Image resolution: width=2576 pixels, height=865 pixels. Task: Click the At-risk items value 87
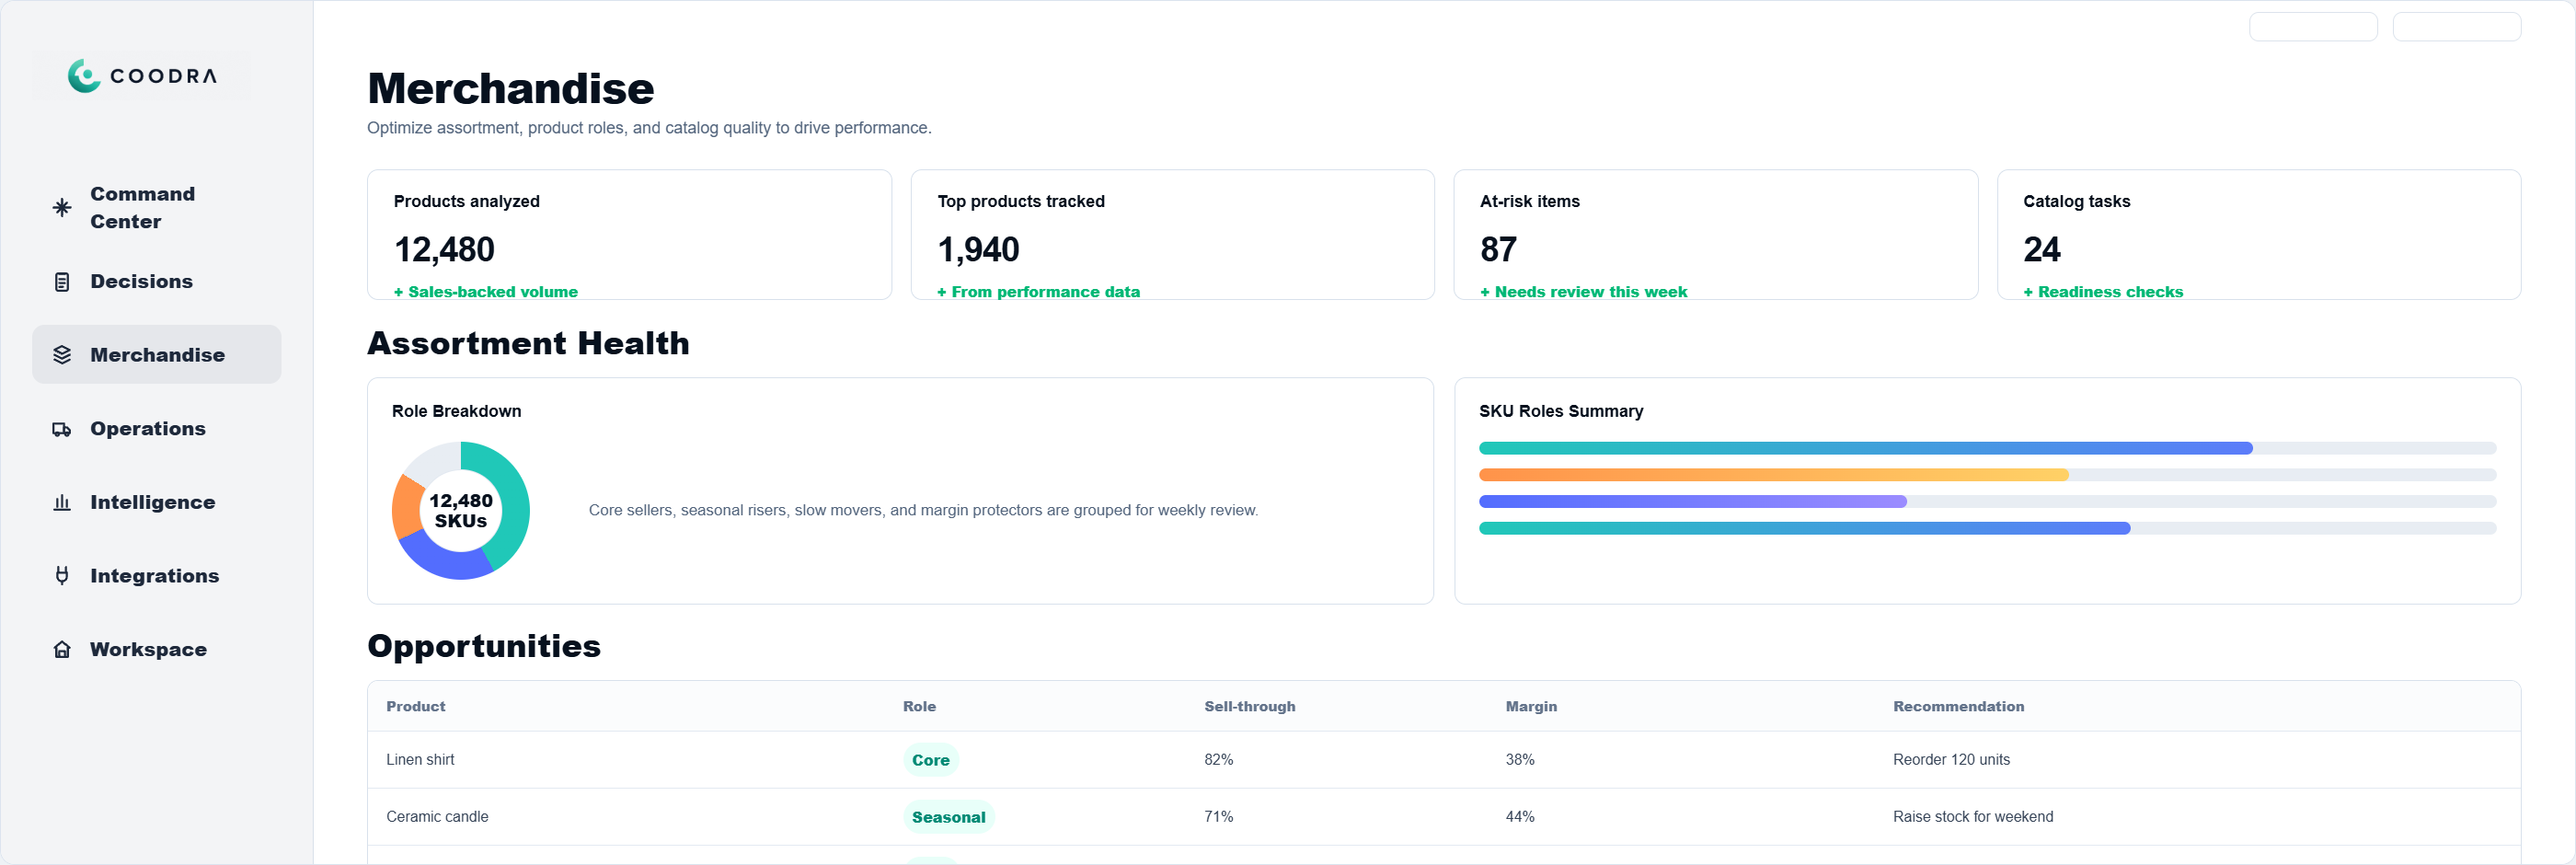coord(1498,249)
